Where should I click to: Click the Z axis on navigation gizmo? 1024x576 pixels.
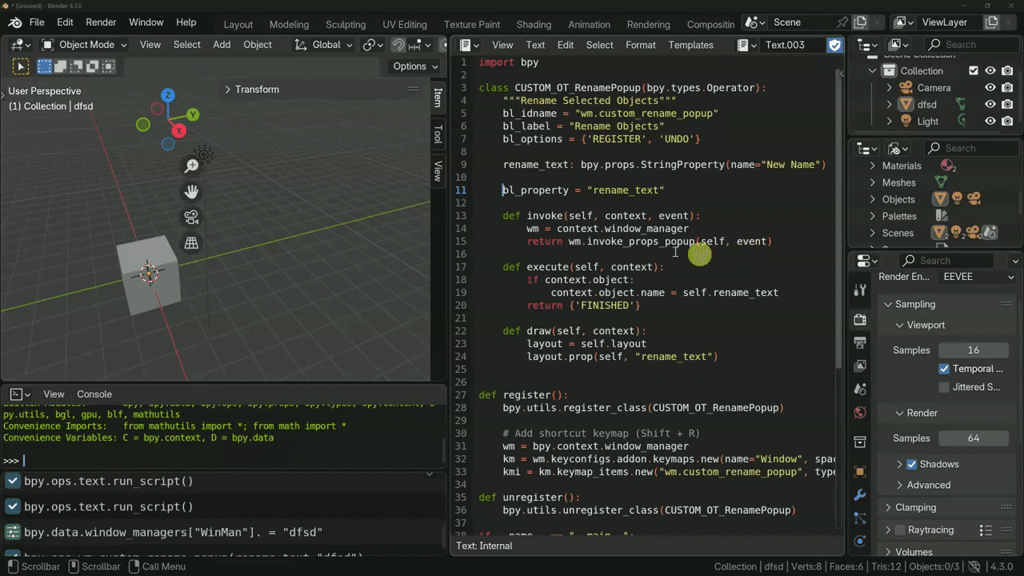click(168, 95)
